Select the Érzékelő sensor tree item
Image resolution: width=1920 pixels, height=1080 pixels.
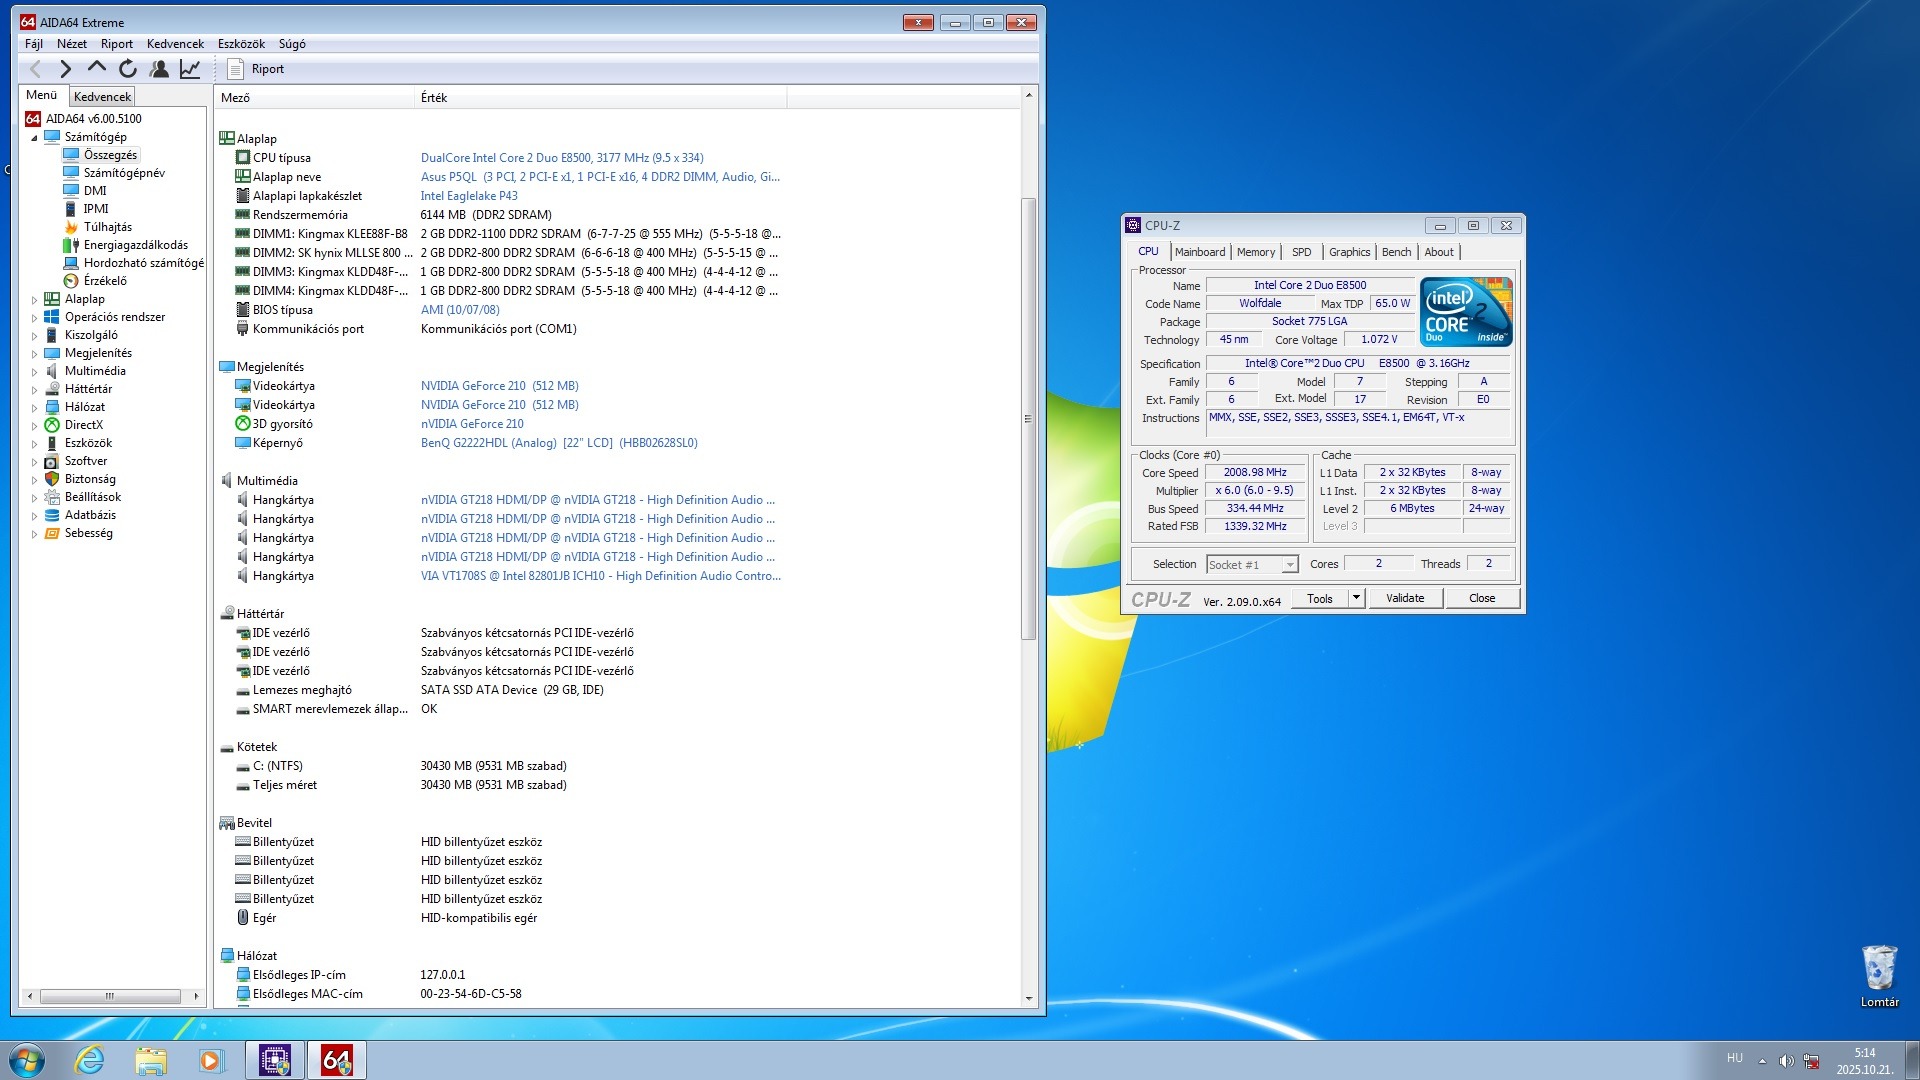(104, 281)
